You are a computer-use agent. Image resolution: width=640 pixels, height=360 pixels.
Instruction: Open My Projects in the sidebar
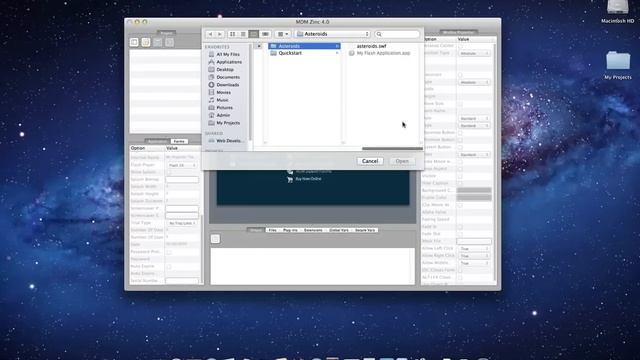[x=224, y=123]
